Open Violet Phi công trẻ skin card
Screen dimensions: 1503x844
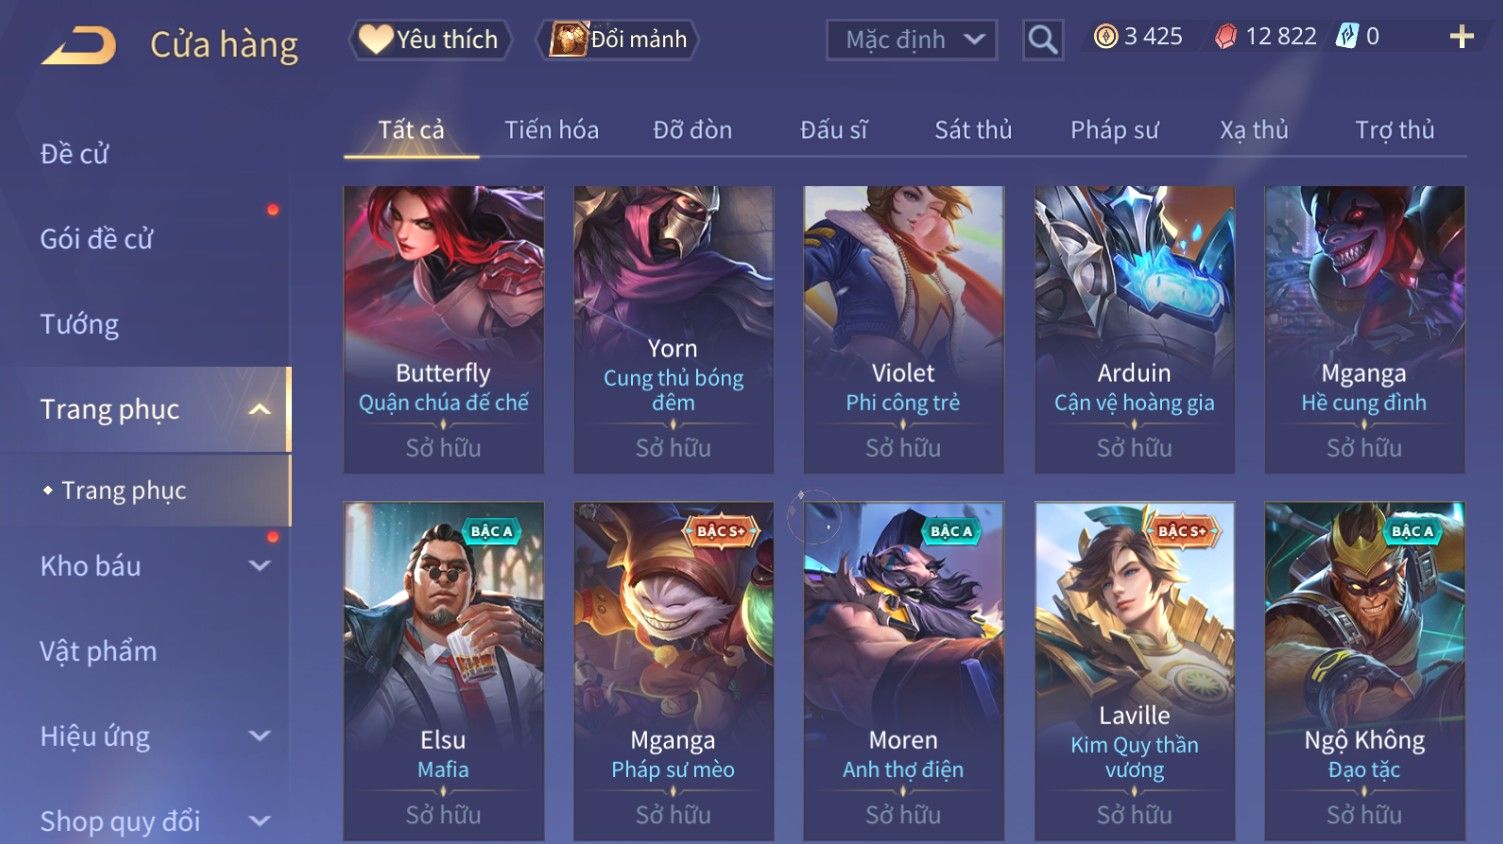(x=903, y=330)
